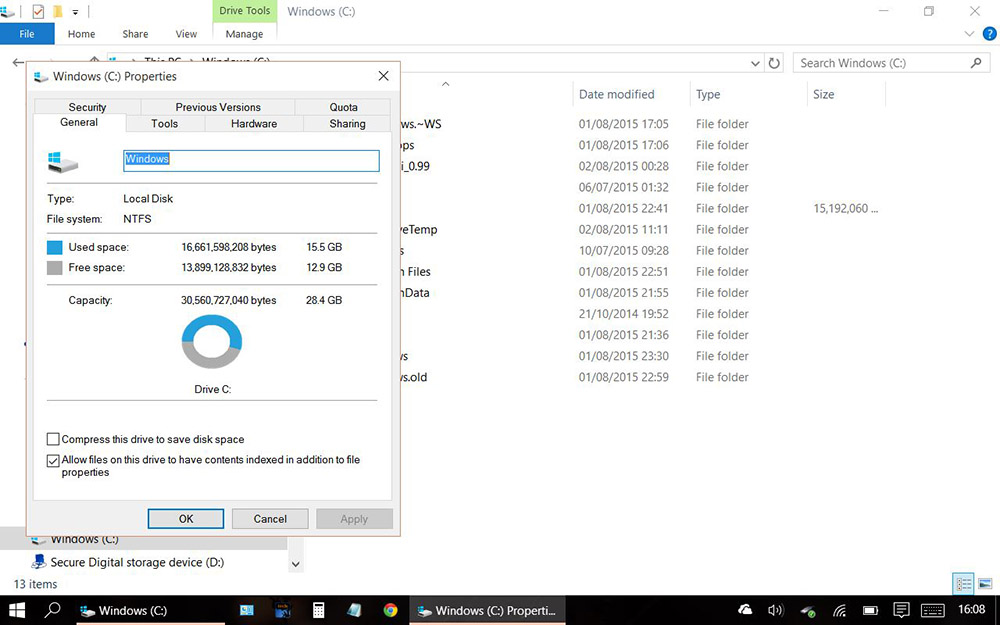Screen dimensions: 1000x625
Task: Click the Explorer refresh button
Action: coord(774,63)
